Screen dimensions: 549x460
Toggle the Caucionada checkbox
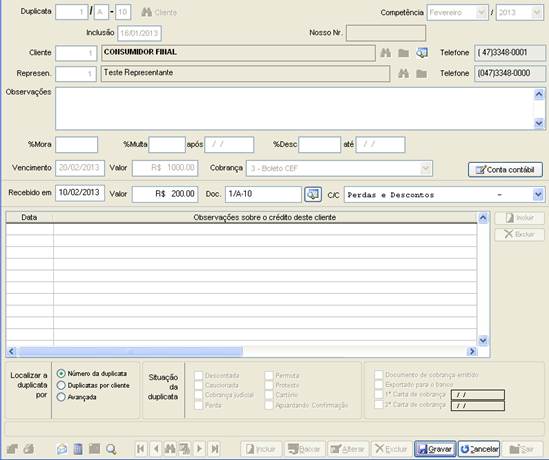click(199, 385)
